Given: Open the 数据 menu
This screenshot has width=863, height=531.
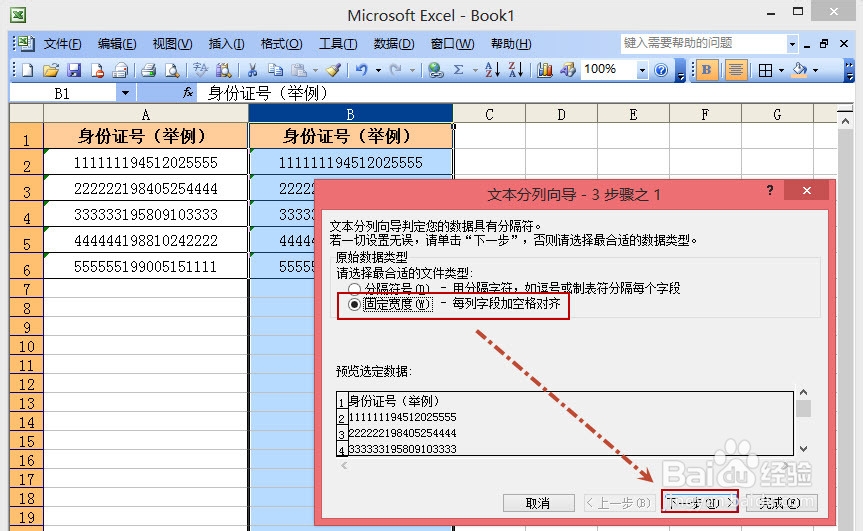Looking at the screenshot, I should pyautogui.click(x=394, y=43).
